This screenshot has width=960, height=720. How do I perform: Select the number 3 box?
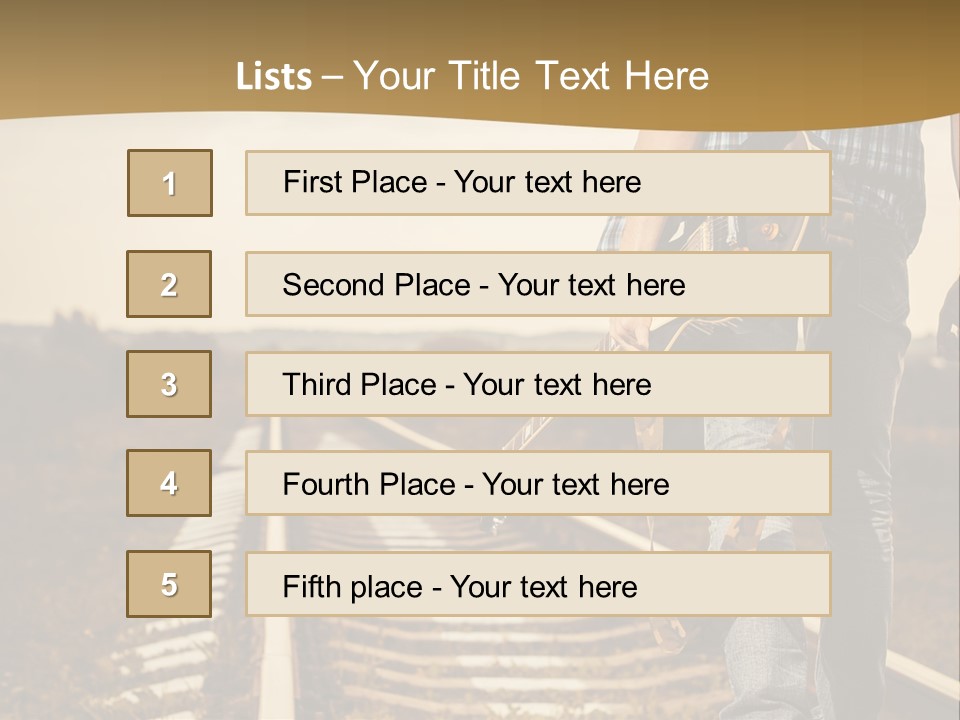169,384
